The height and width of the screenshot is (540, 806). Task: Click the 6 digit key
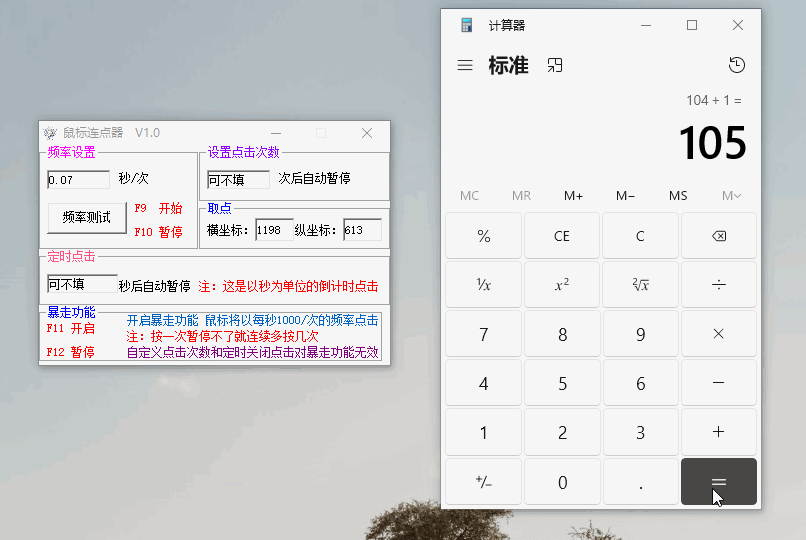[x=640, y=383]
